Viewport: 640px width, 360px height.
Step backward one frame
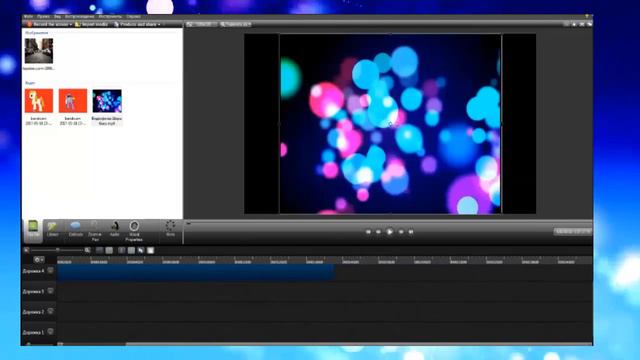378,232
